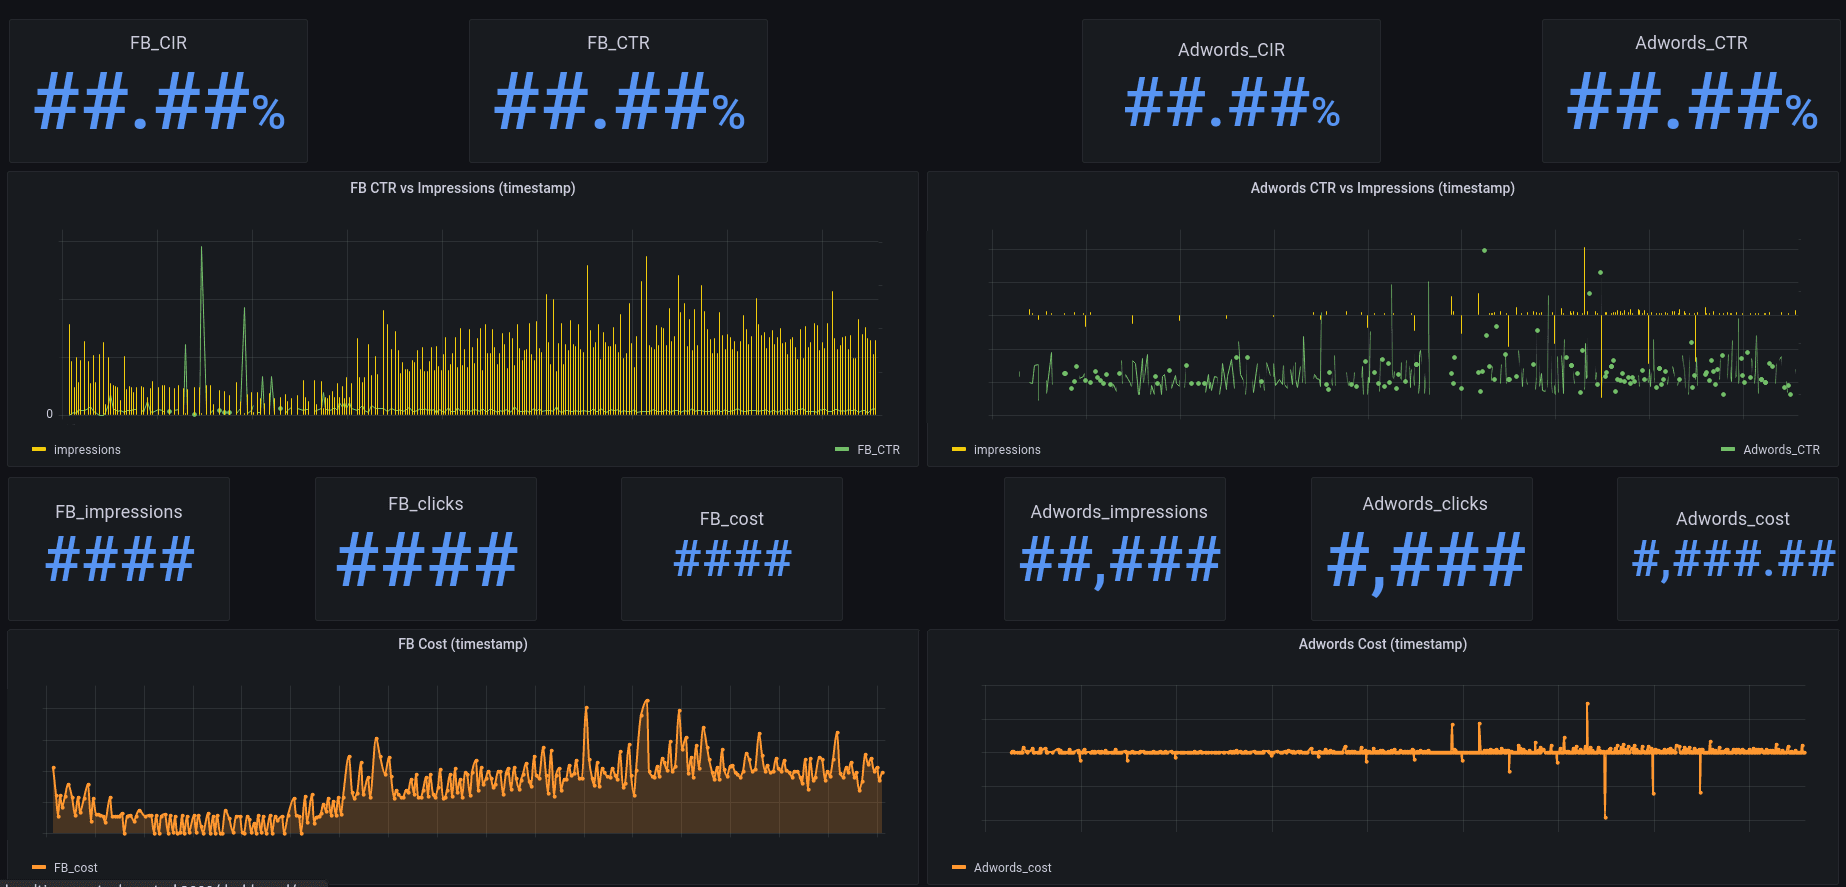Toggle the Adwords_CTR series legend label
Viewport: 1846px width, 887px height.
1781,450
